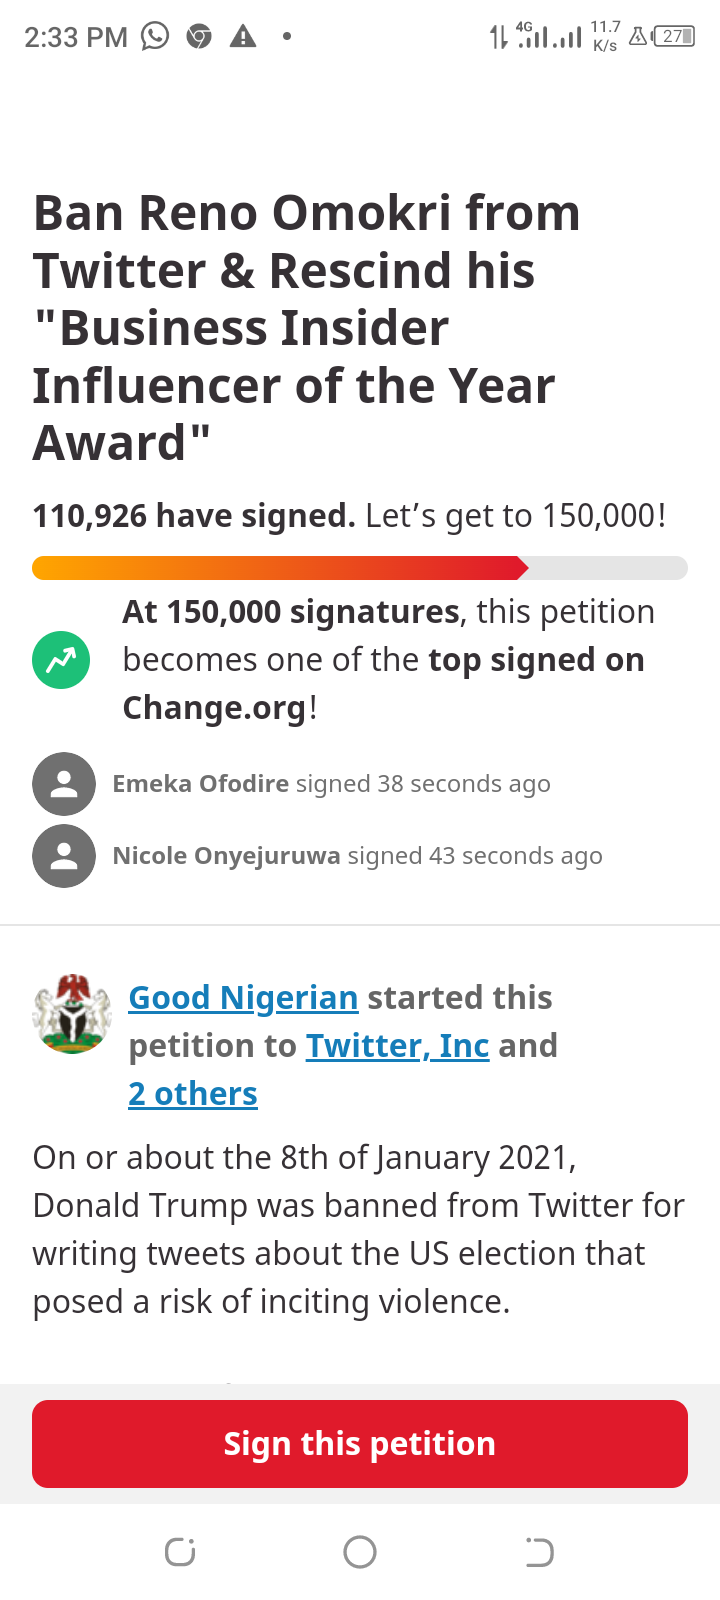720x1600 pixels.
Task: Tap the green trending arrow icon
Action: [61, 660]
